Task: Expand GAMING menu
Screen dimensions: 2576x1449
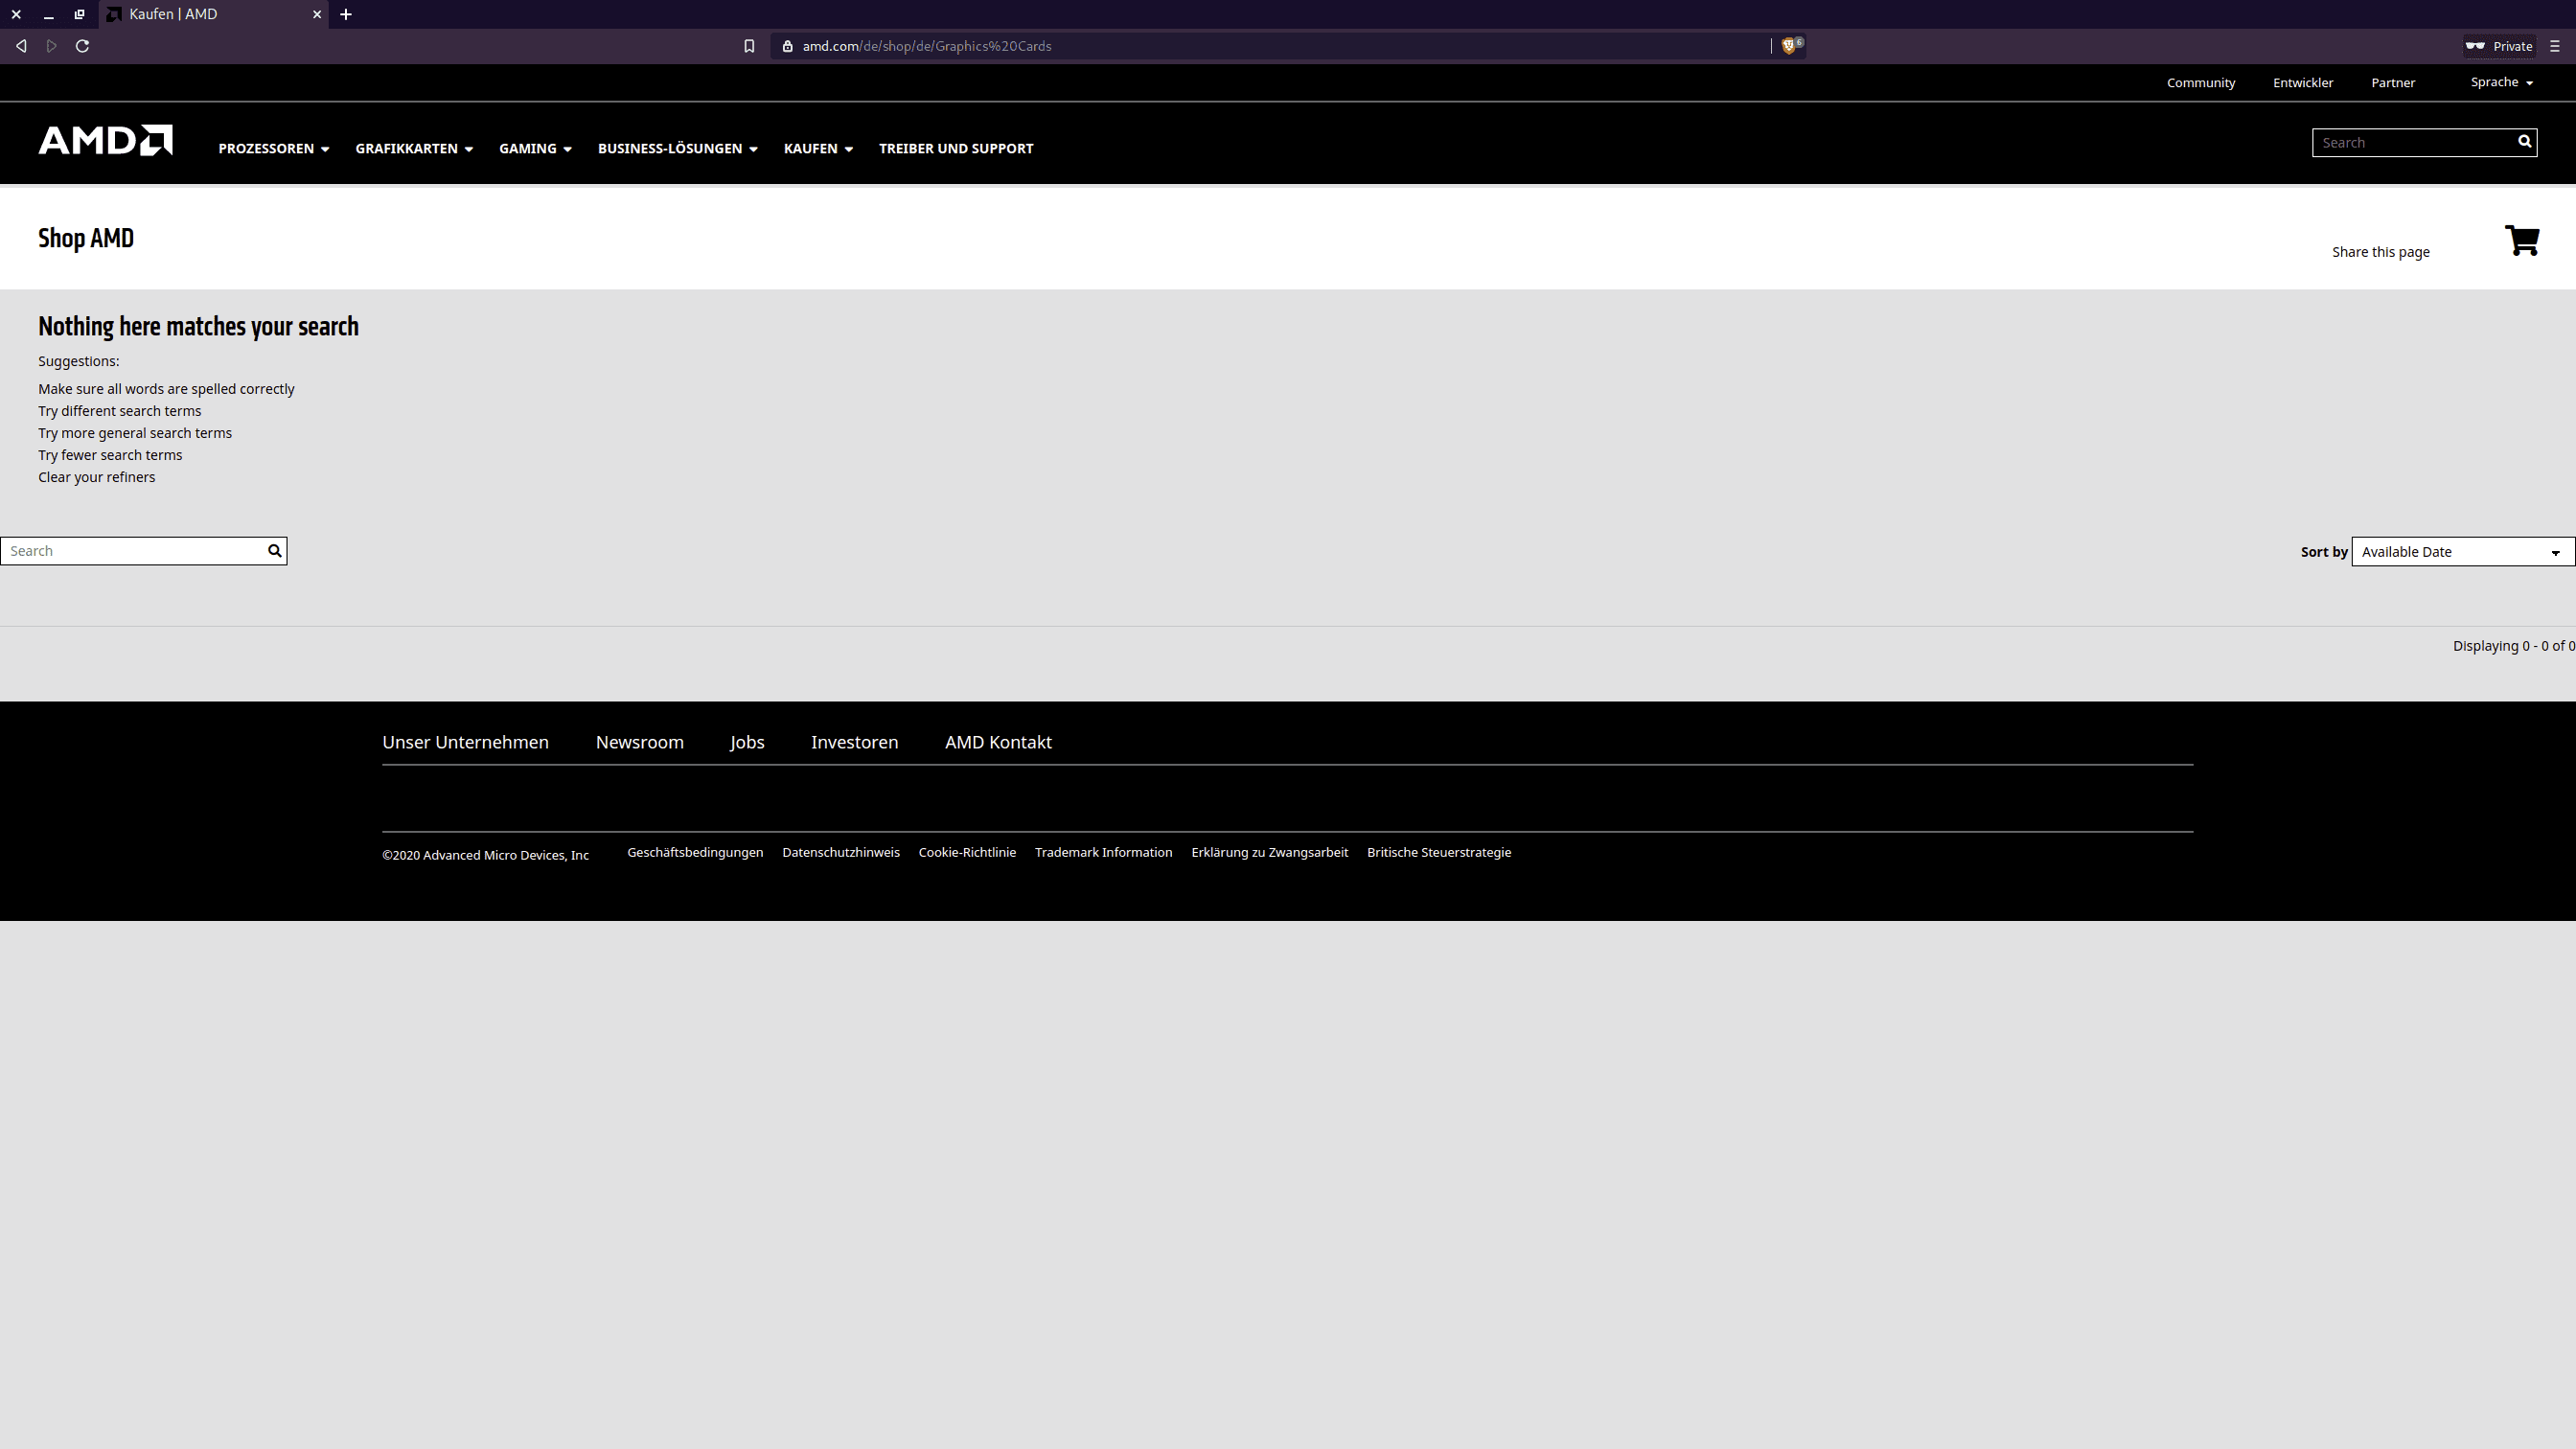Action: tap(535, 148)
